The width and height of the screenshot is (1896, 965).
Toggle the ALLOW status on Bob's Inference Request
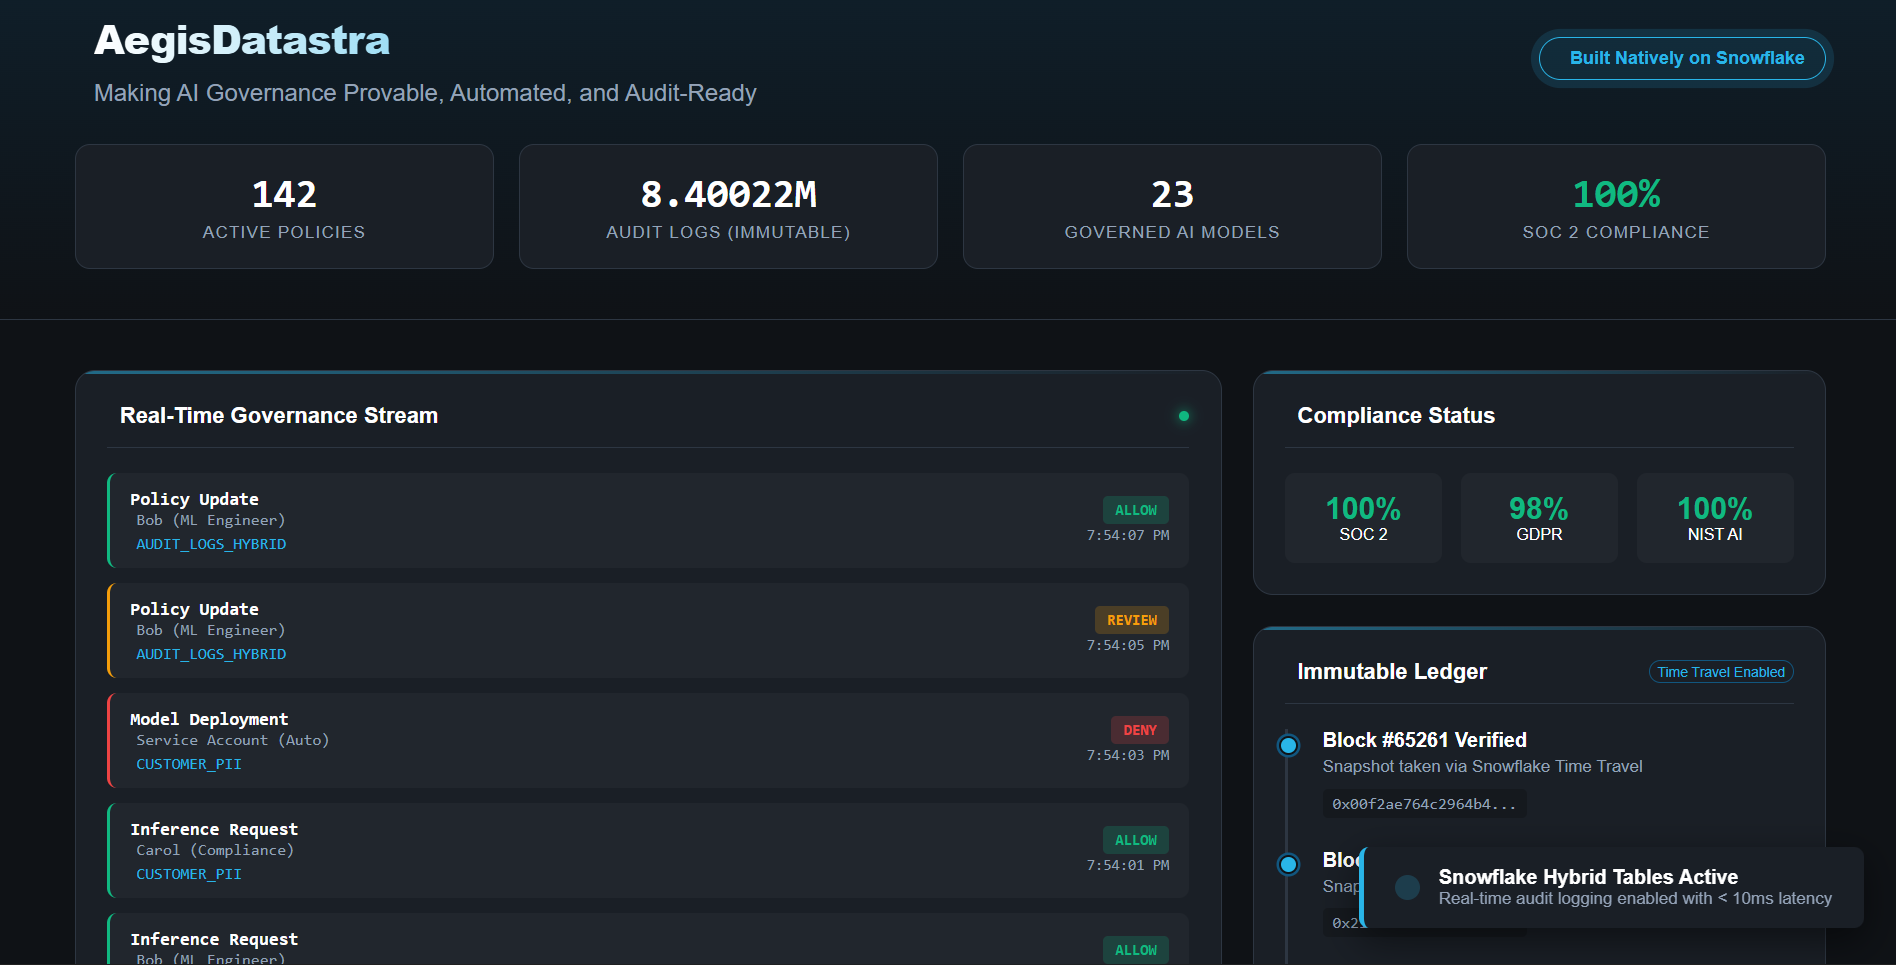1135,950
